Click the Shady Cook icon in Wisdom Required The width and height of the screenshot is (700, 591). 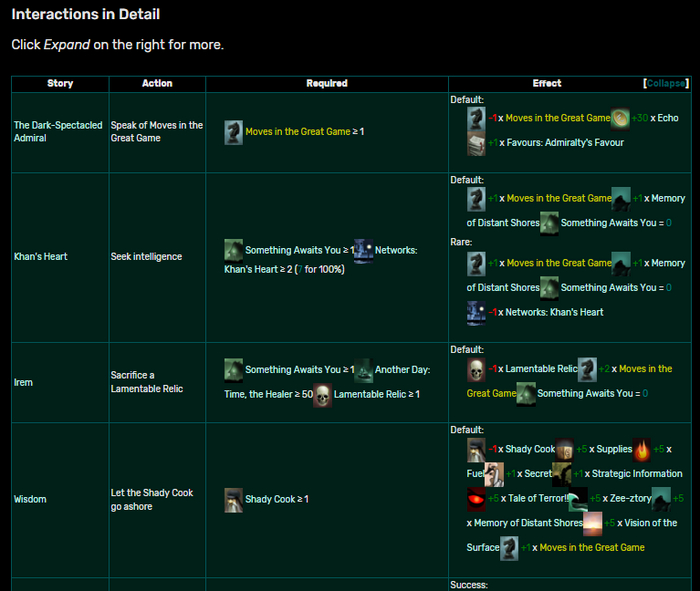[x=233, y=500]
